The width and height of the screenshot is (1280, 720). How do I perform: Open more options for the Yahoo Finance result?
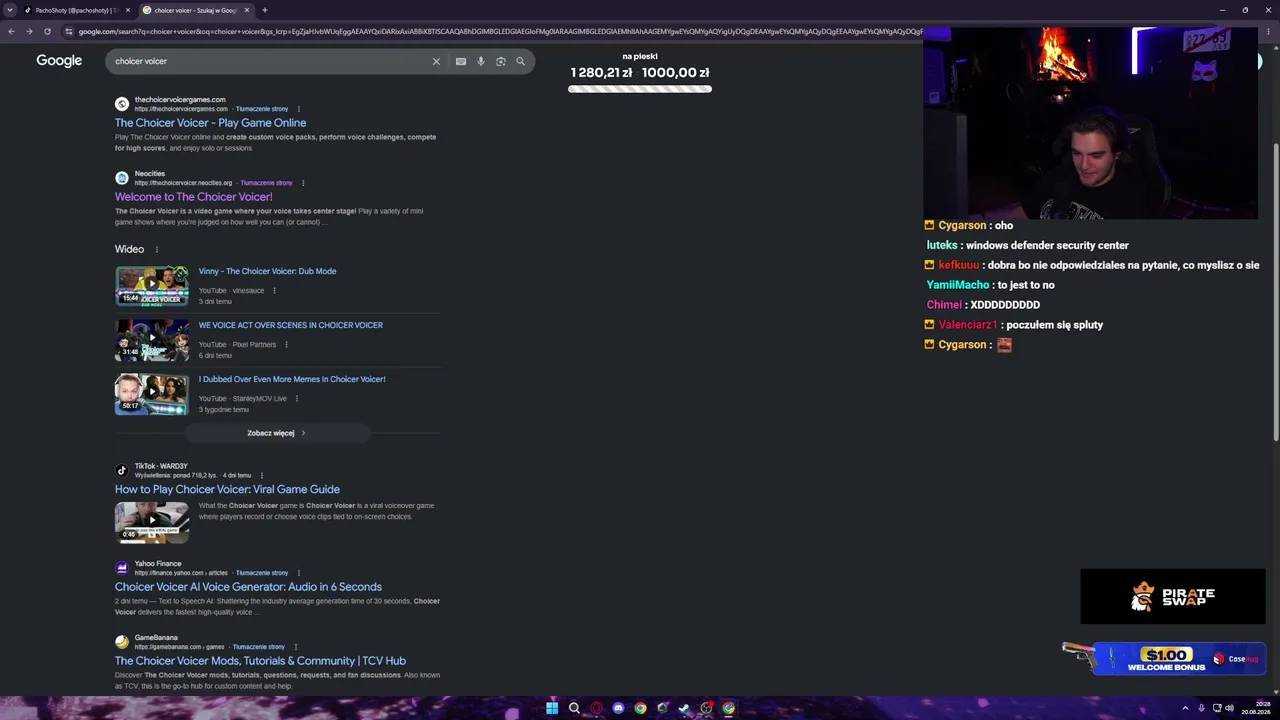click(x=299, y=573)
